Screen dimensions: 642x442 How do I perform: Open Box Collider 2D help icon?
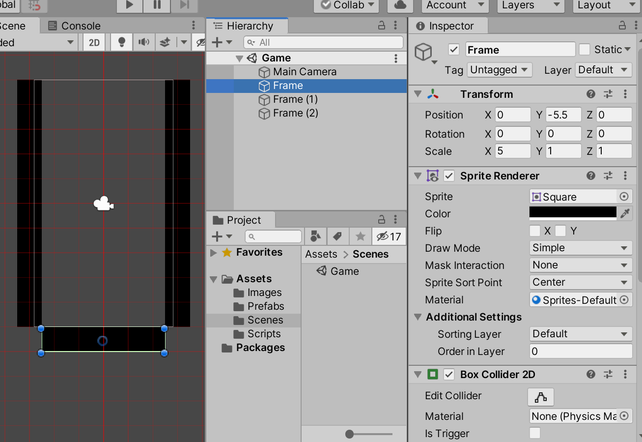[590, 374]
